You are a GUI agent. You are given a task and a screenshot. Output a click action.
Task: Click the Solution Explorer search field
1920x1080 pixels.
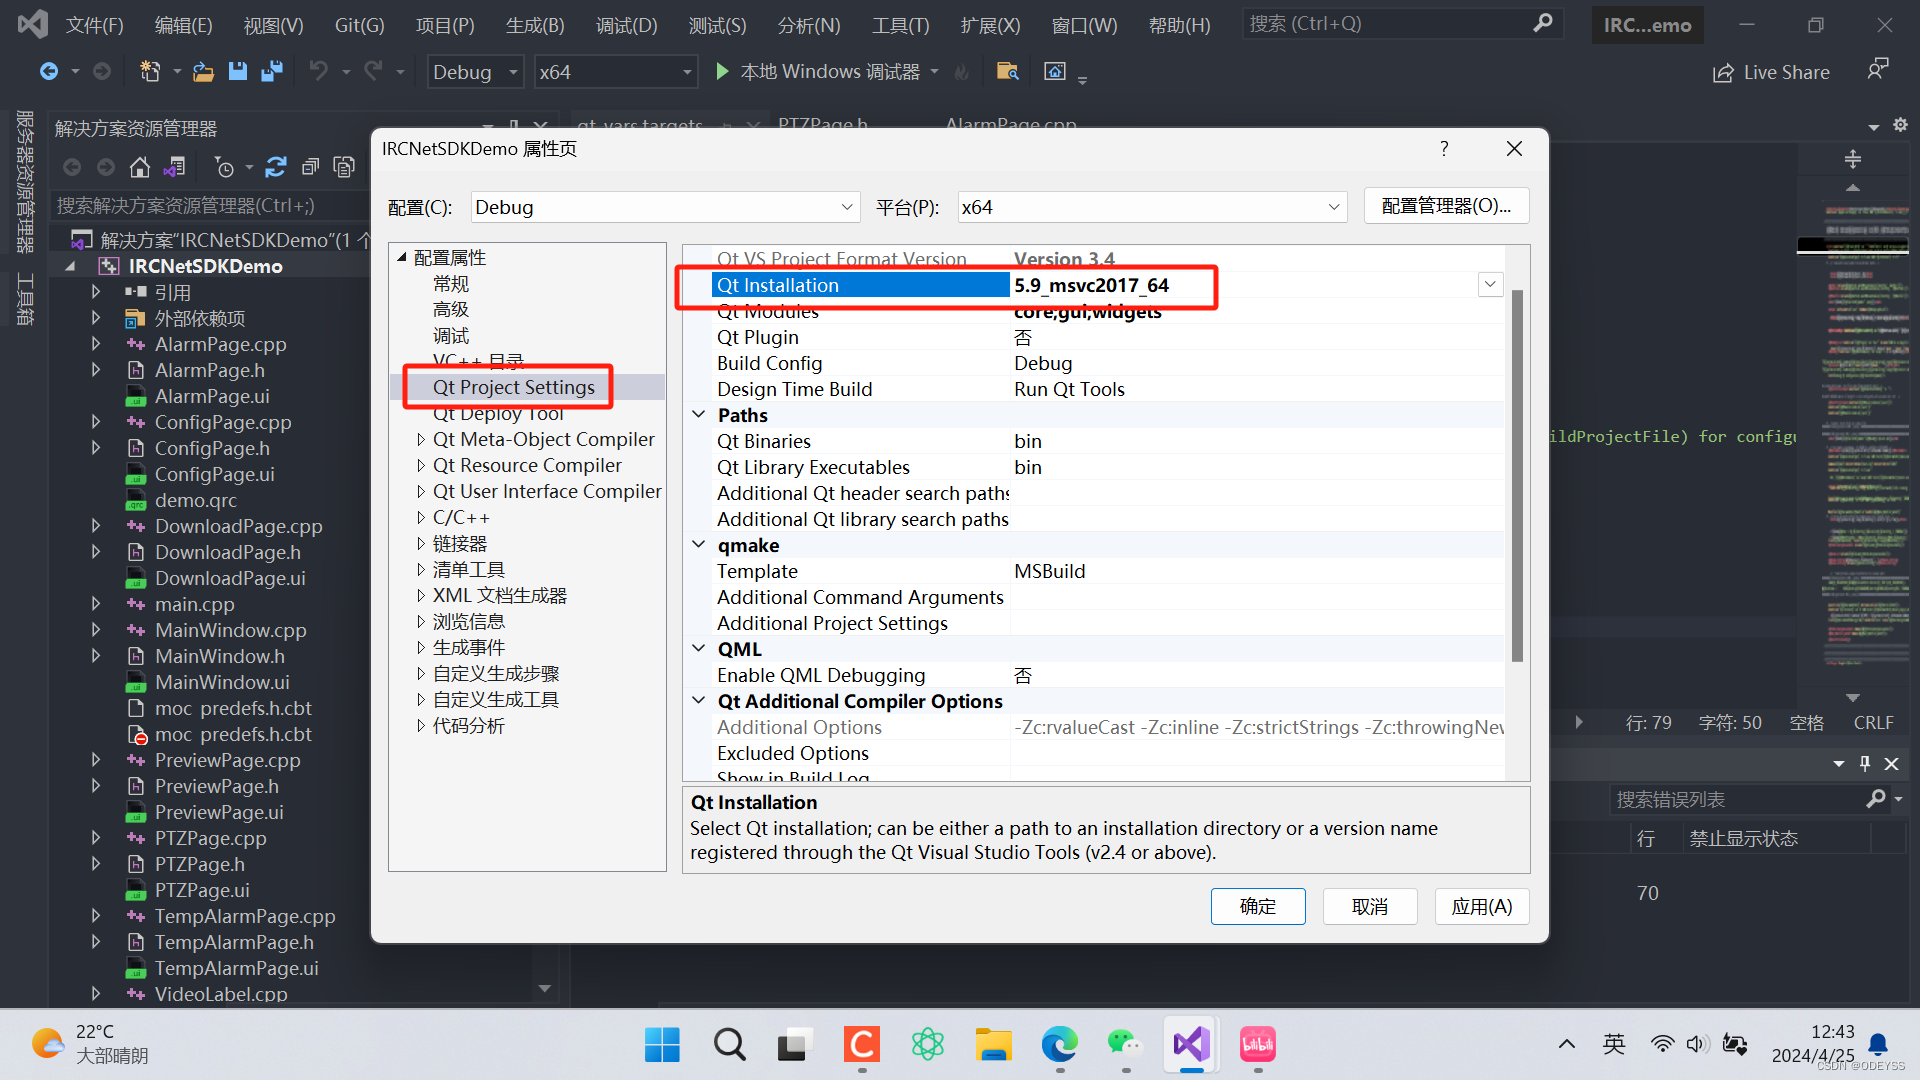208,205
